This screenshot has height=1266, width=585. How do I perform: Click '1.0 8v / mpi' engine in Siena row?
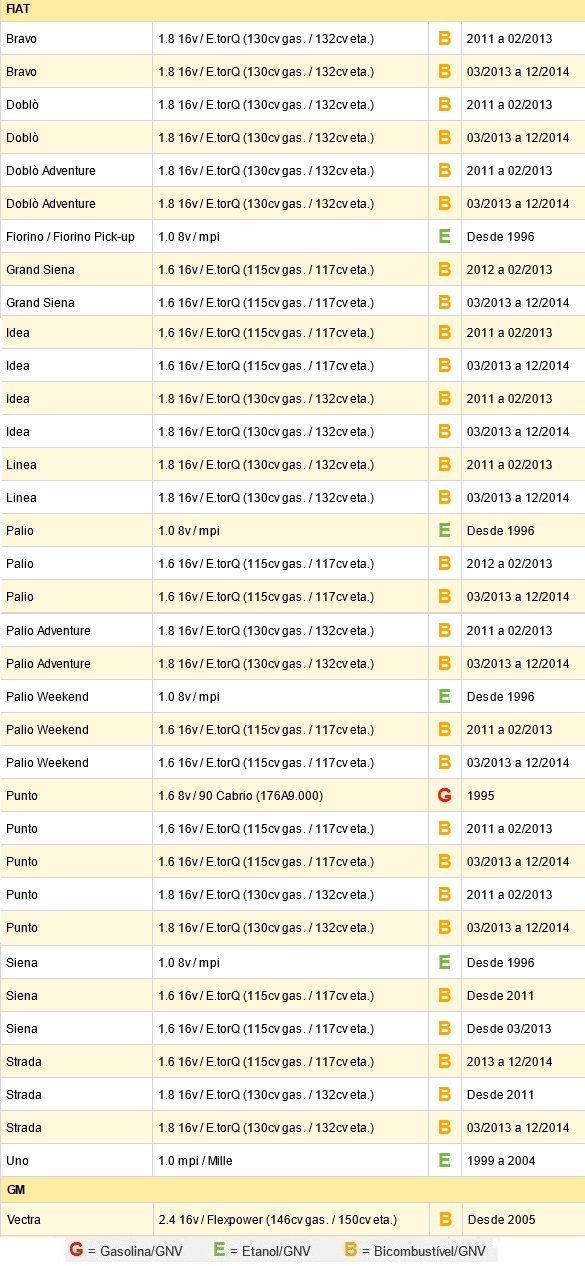[x=189, y=963]
